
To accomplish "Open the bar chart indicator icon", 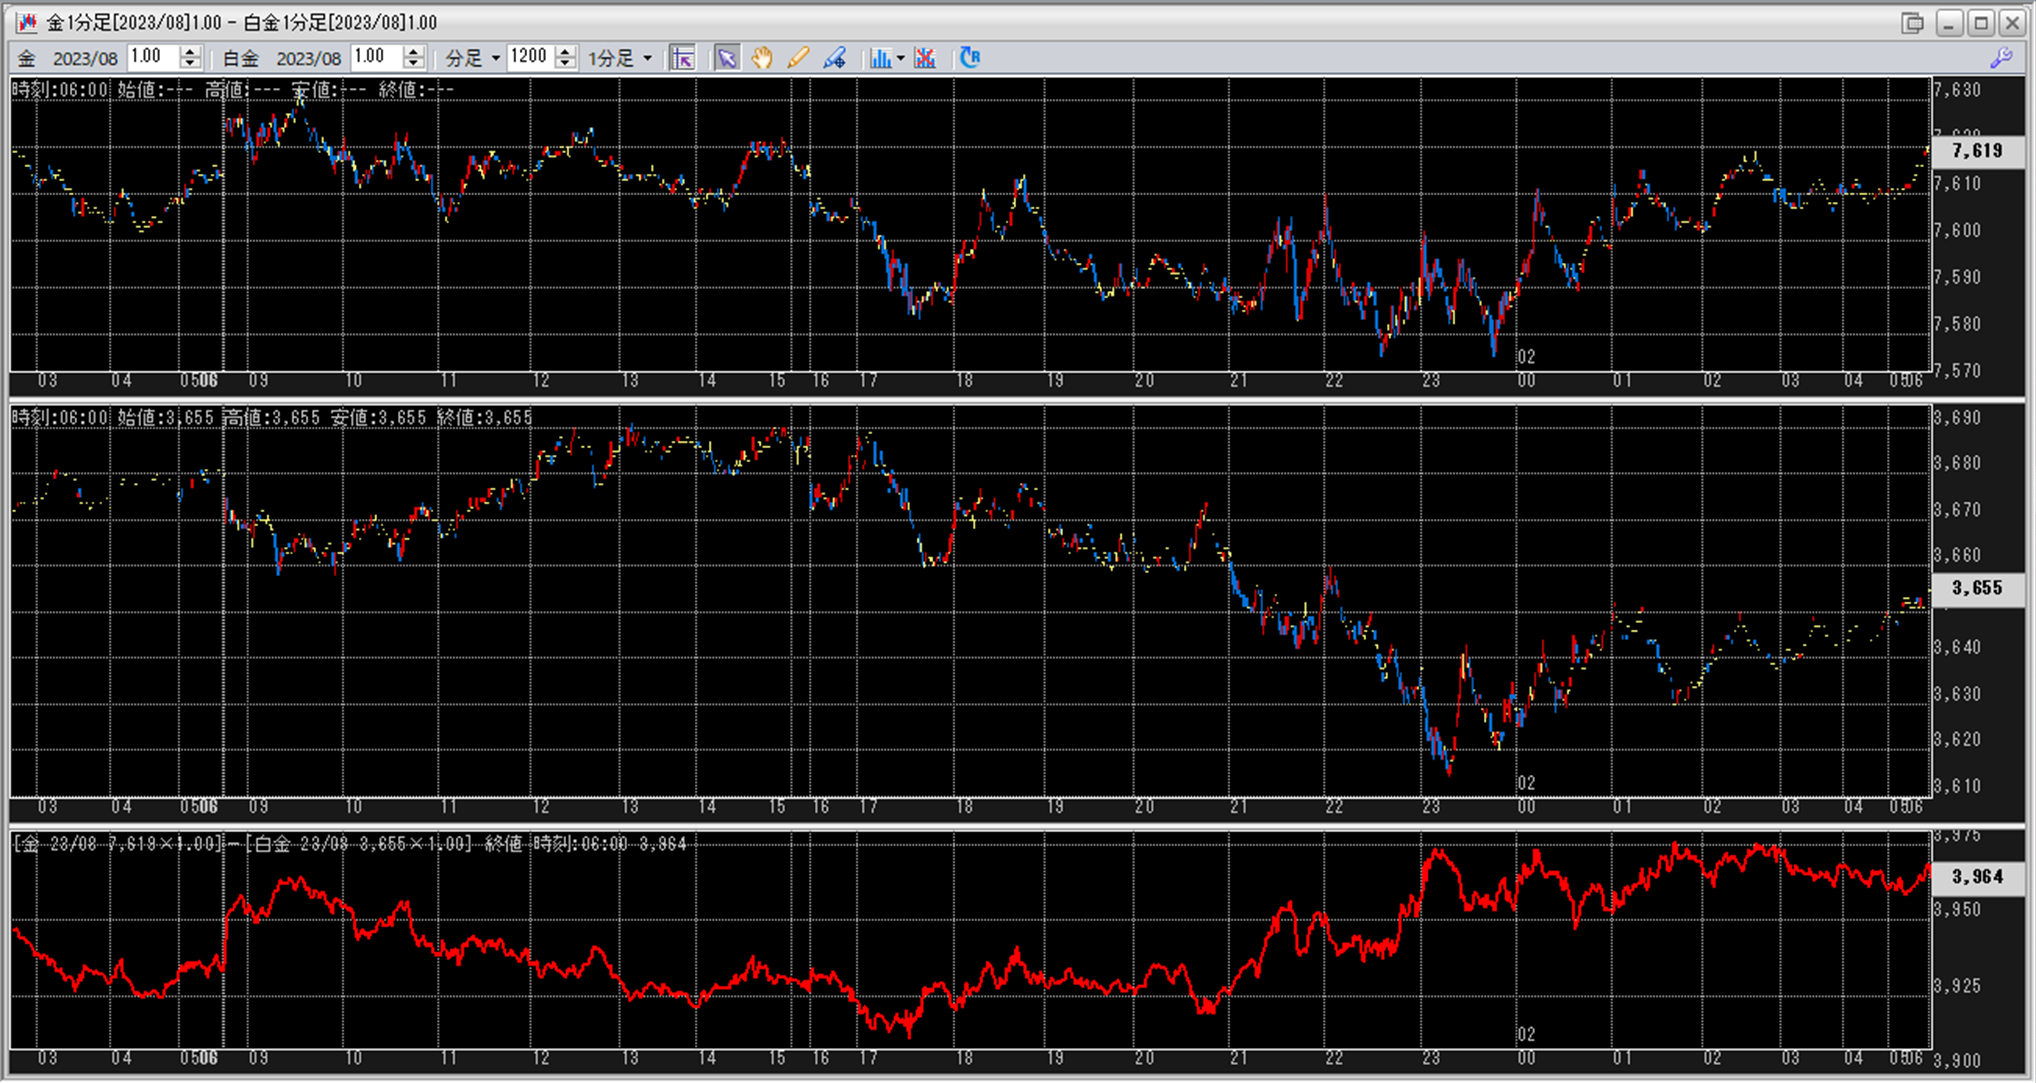I will coord(879,58).
